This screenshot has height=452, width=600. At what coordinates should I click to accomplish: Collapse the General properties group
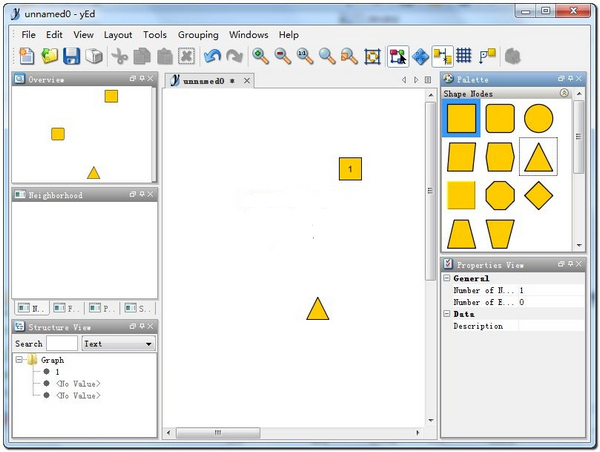point(447,279)
